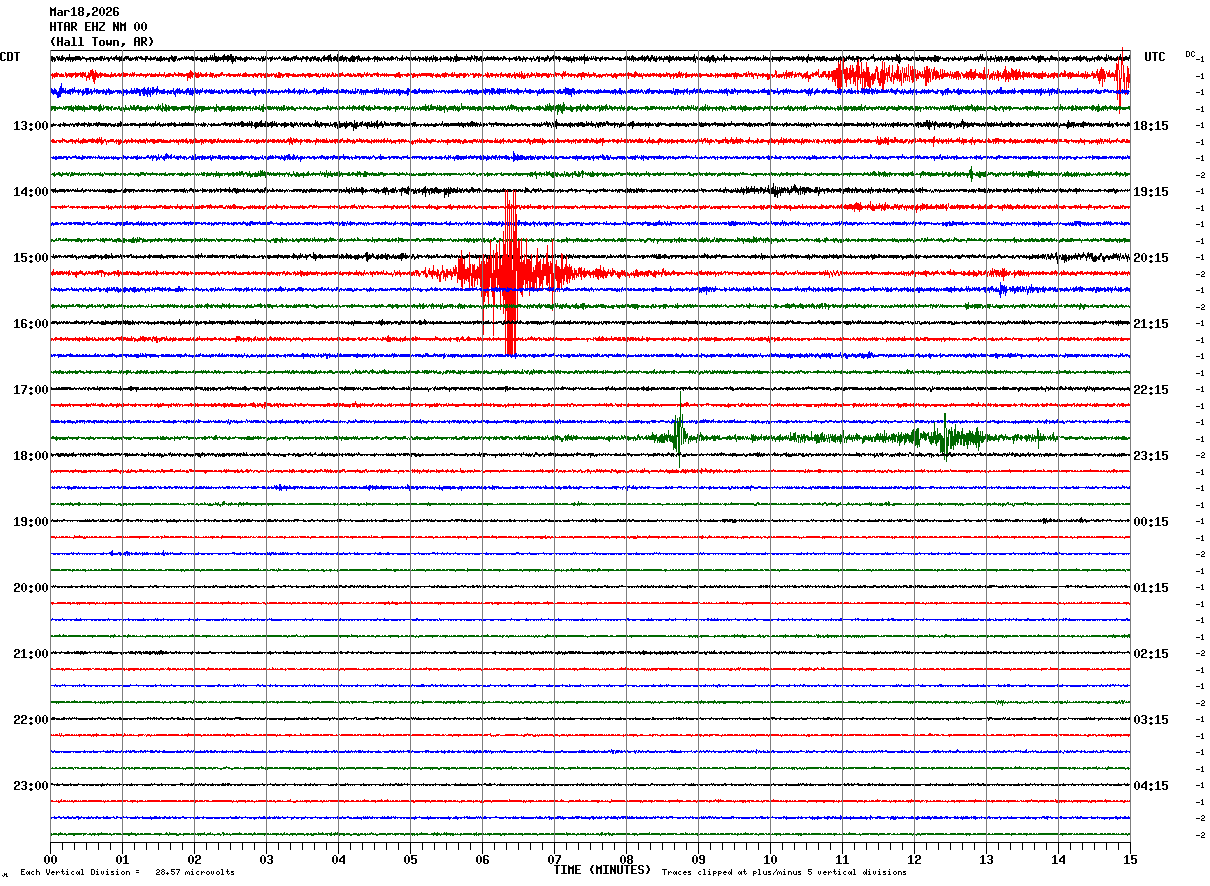
Task: Click minute 03 tick label on bottom axis
Action: pos(266,859)
